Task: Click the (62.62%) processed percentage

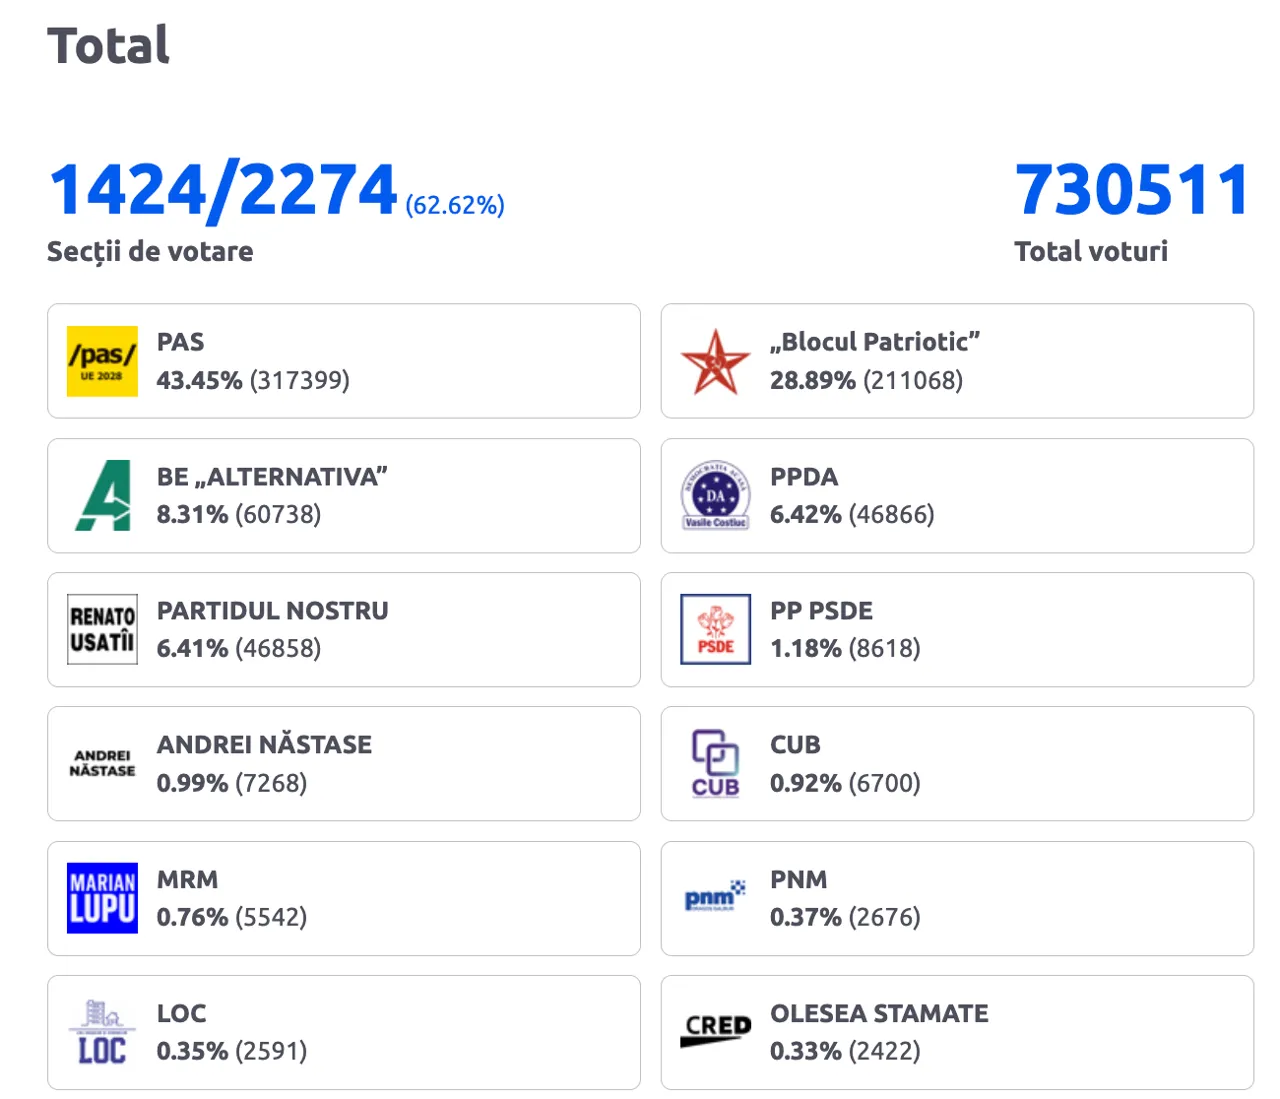Action: [x=455, y=205]
